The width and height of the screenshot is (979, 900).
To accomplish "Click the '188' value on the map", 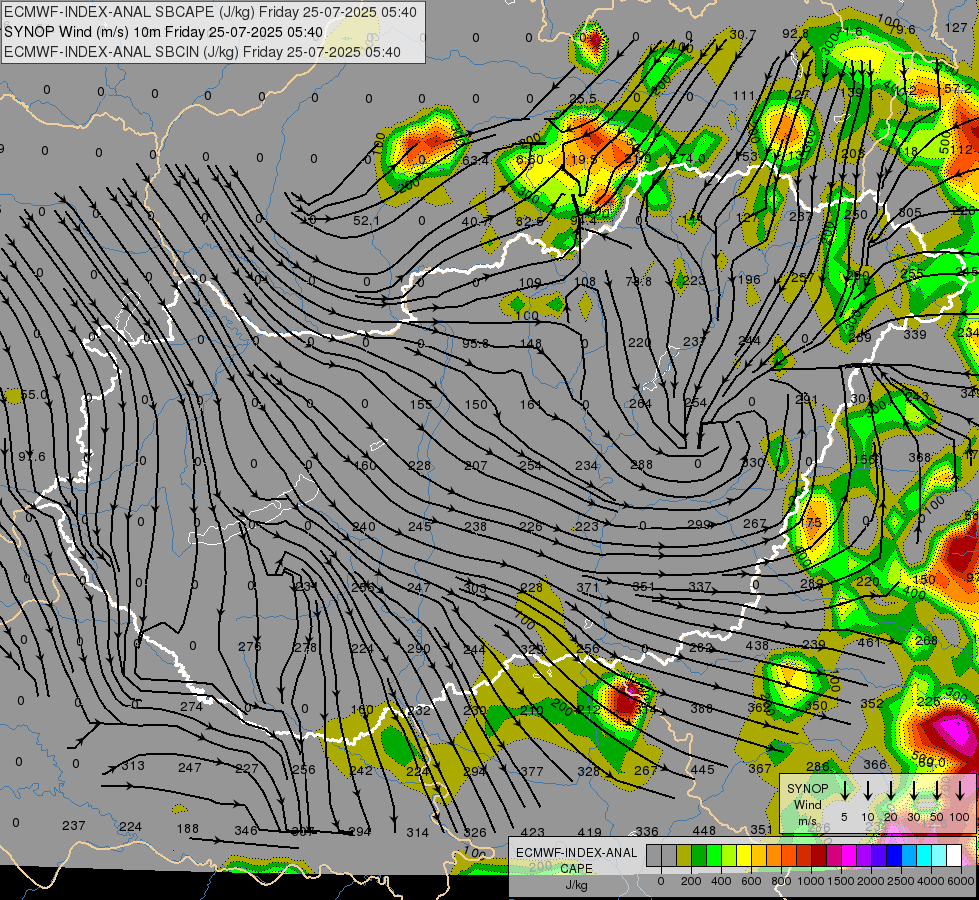I will [x=187, y=828].
